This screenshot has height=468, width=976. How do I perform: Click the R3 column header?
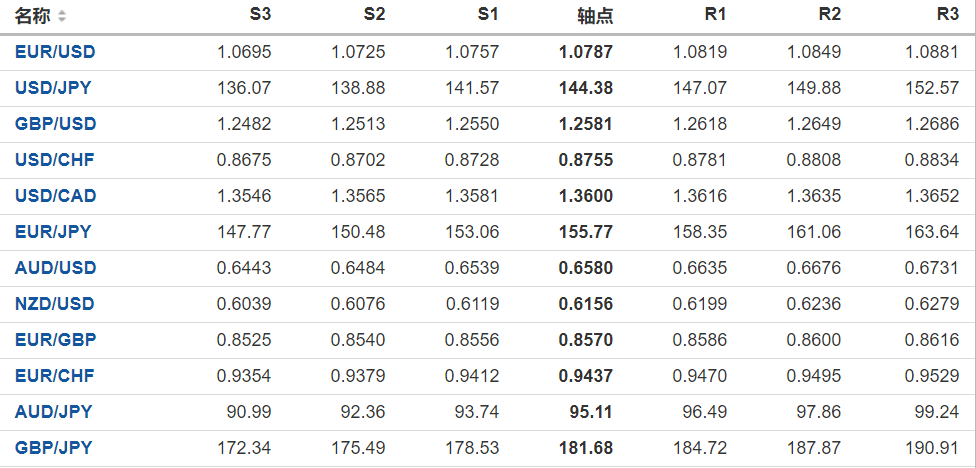tap(948, 16)
